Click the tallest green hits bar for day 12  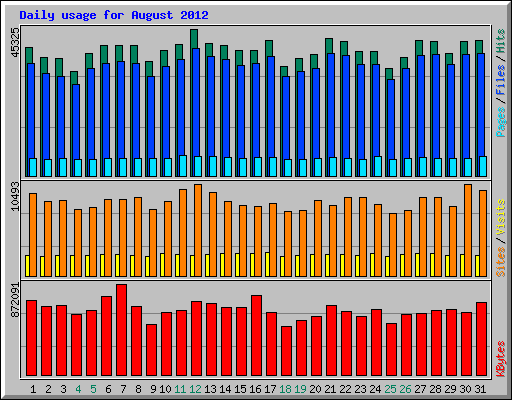194,38
